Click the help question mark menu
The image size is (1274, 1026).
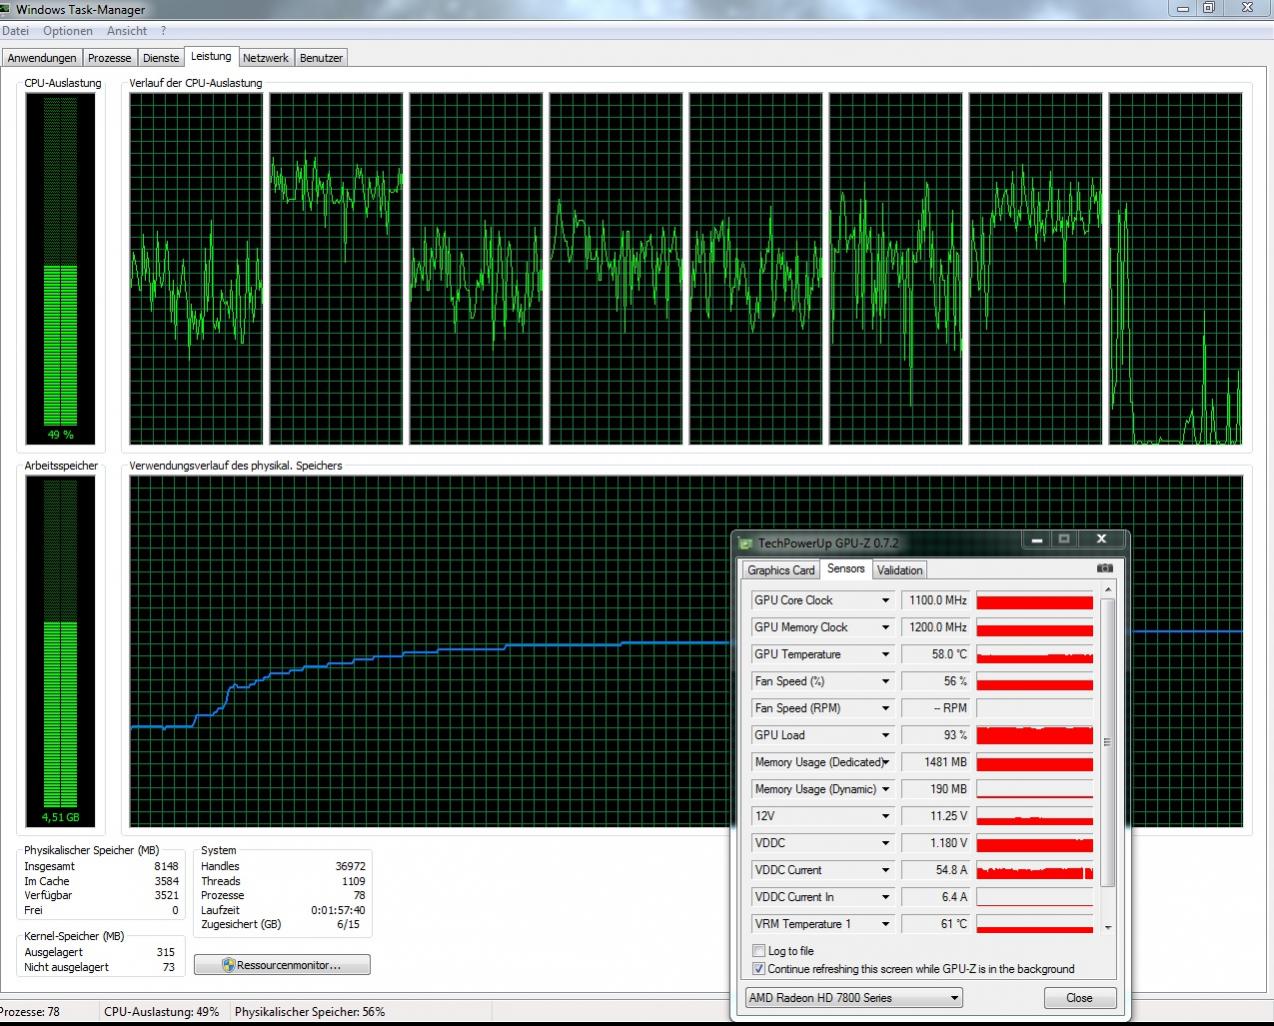pyautogui.click(x=163, y=31)
